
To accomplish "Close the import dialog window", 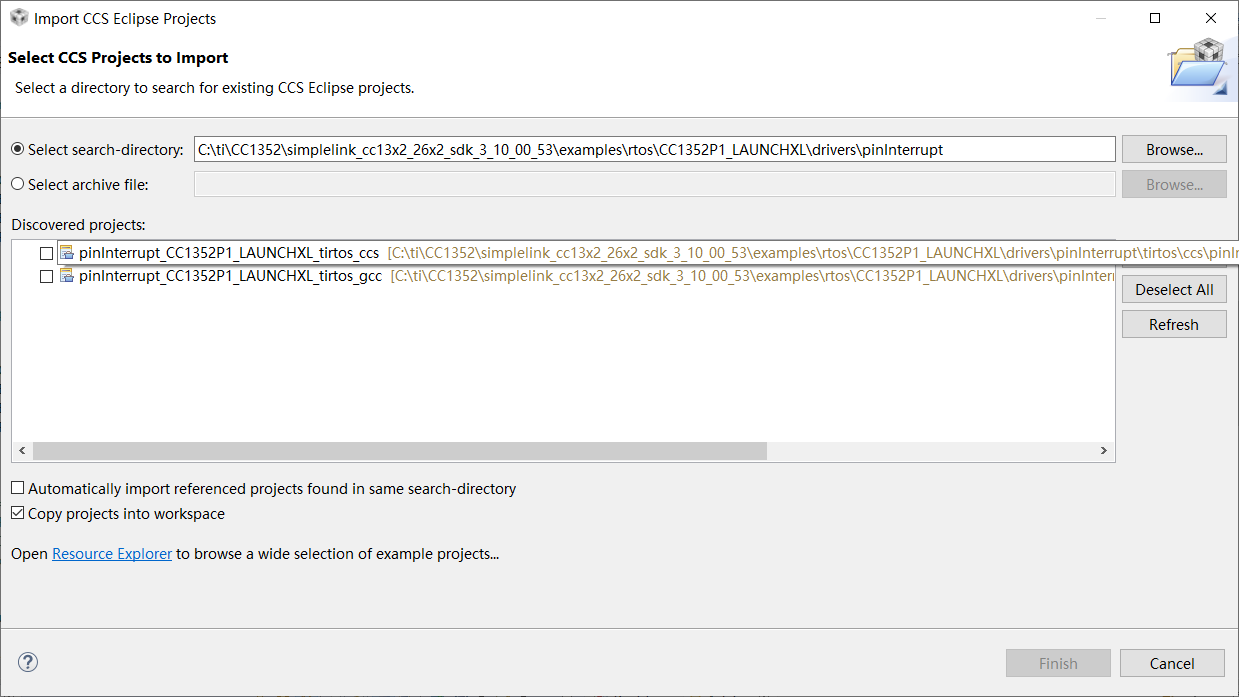I will pyautogui.click(x=1211, y=18).
